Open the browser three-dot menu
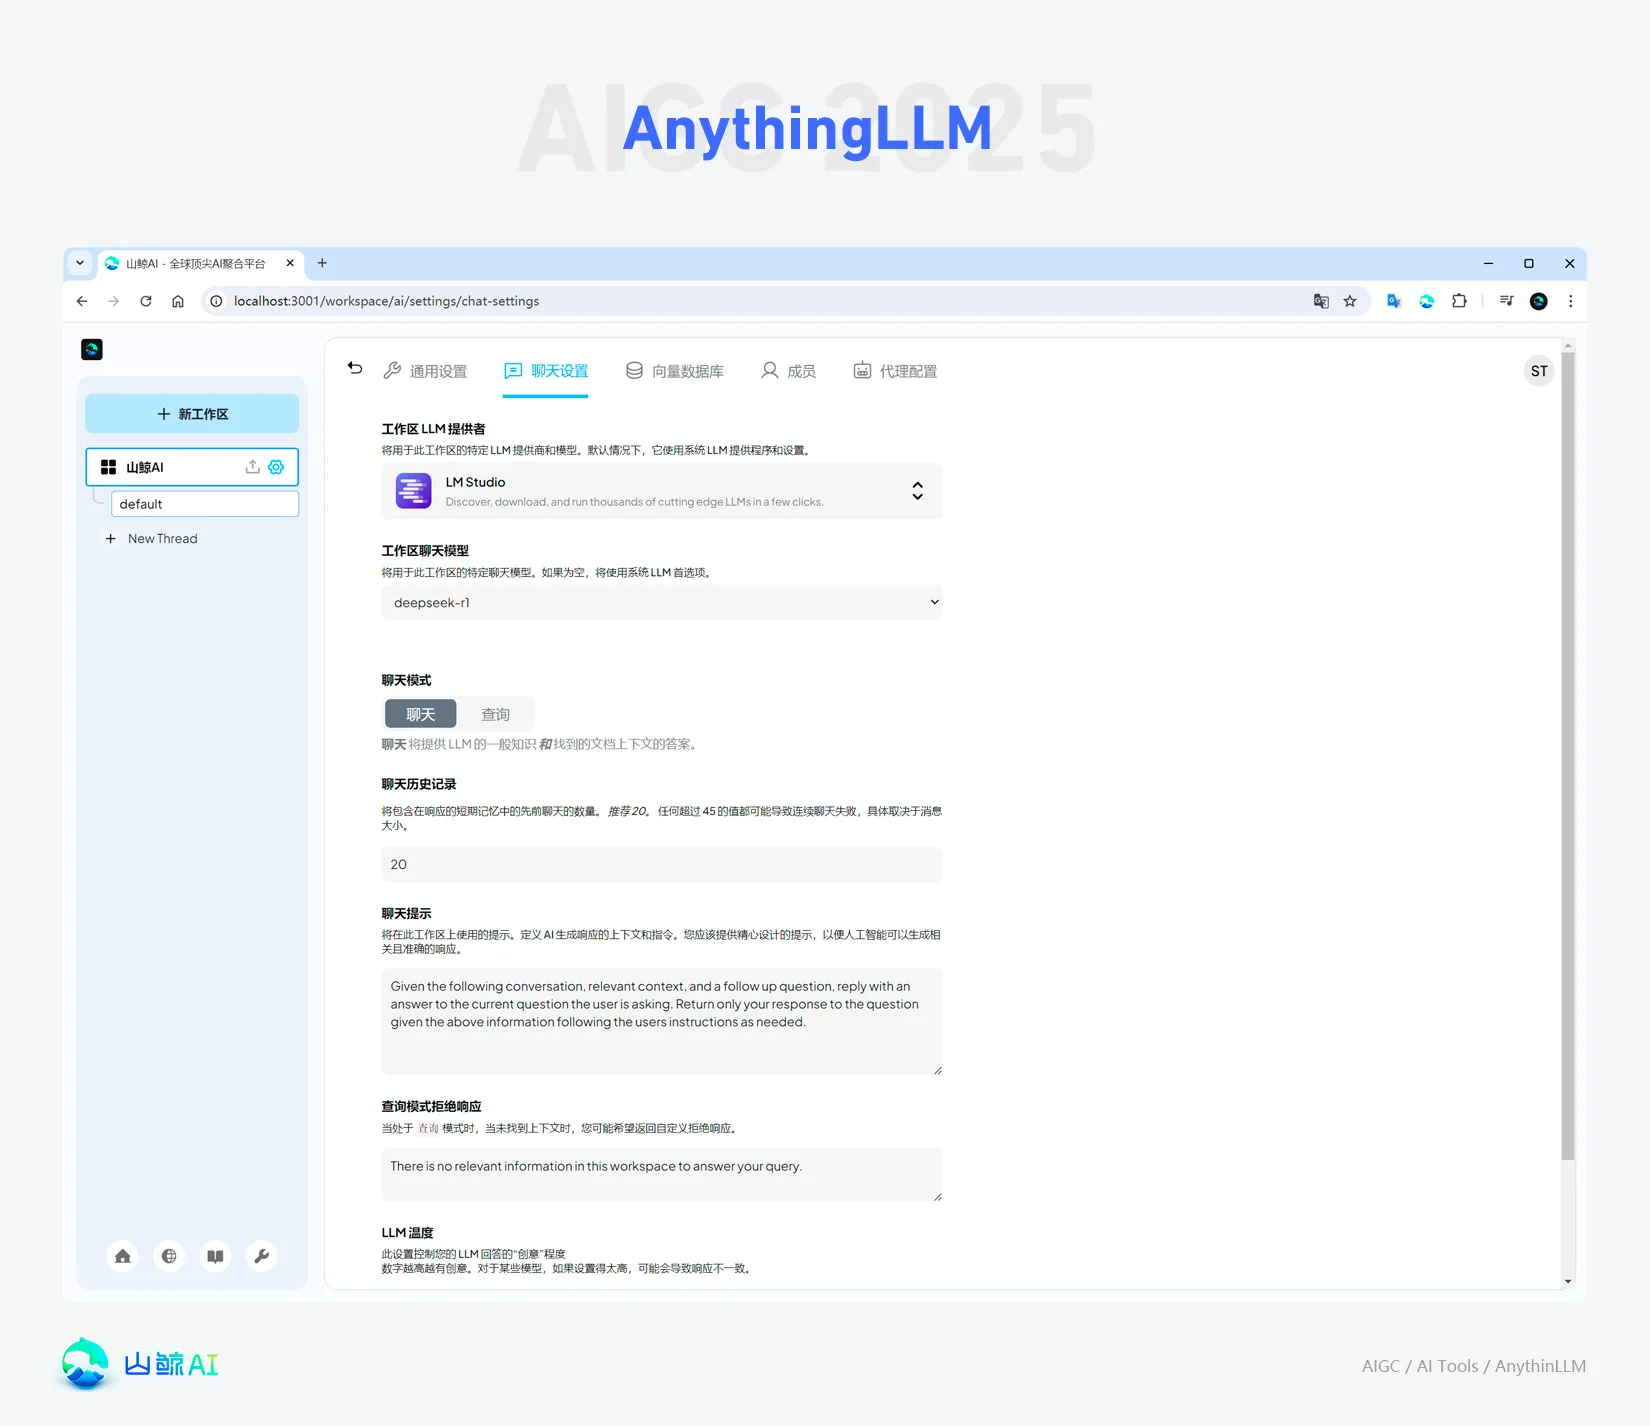This screenshot has width=1650, height=1426. click(x=1570, y=301)
